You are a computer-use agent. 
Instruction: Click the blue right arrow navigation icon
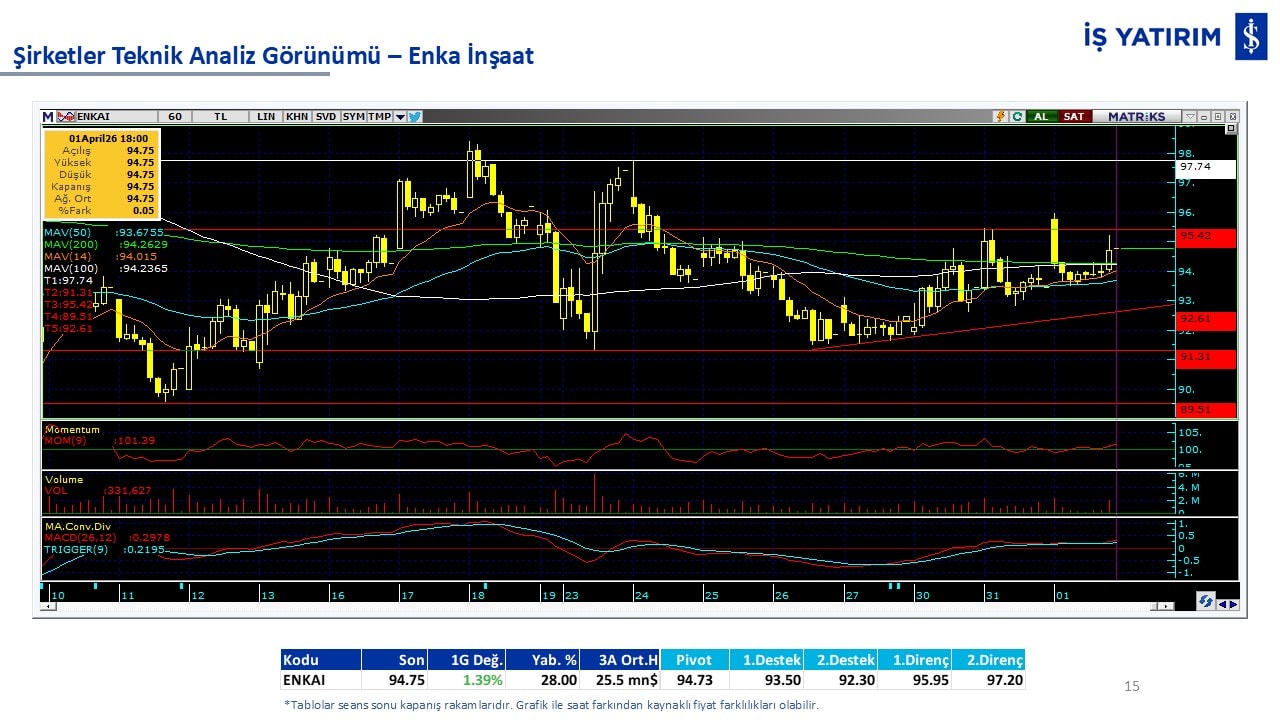(1233, 603)
